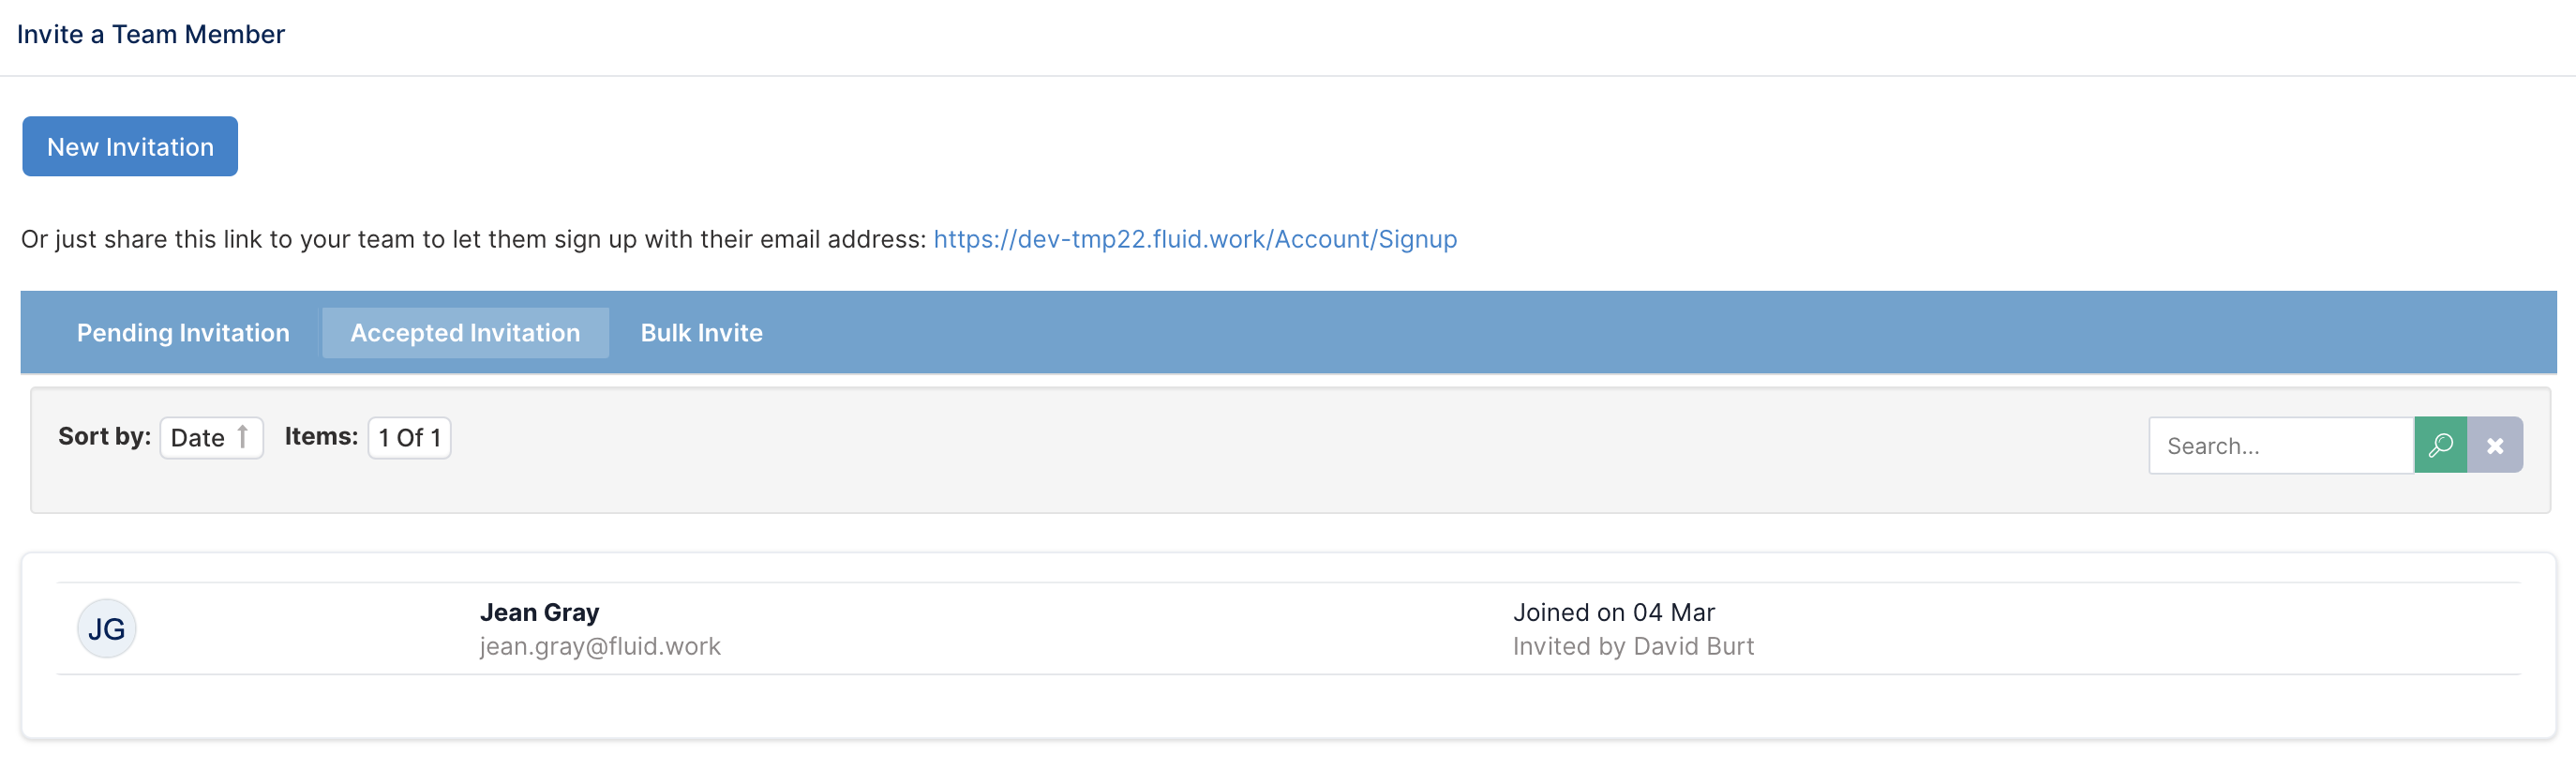
Task: Select the Jean Gray invitation row
Action: (1288, 628)
